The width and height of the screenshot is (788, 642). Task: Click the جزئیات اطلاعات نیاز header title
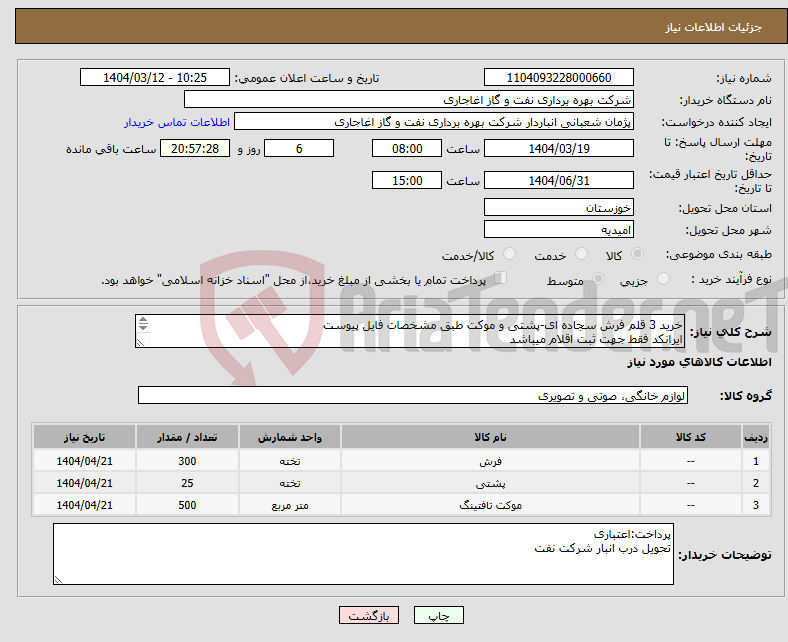tap(713, 27)
